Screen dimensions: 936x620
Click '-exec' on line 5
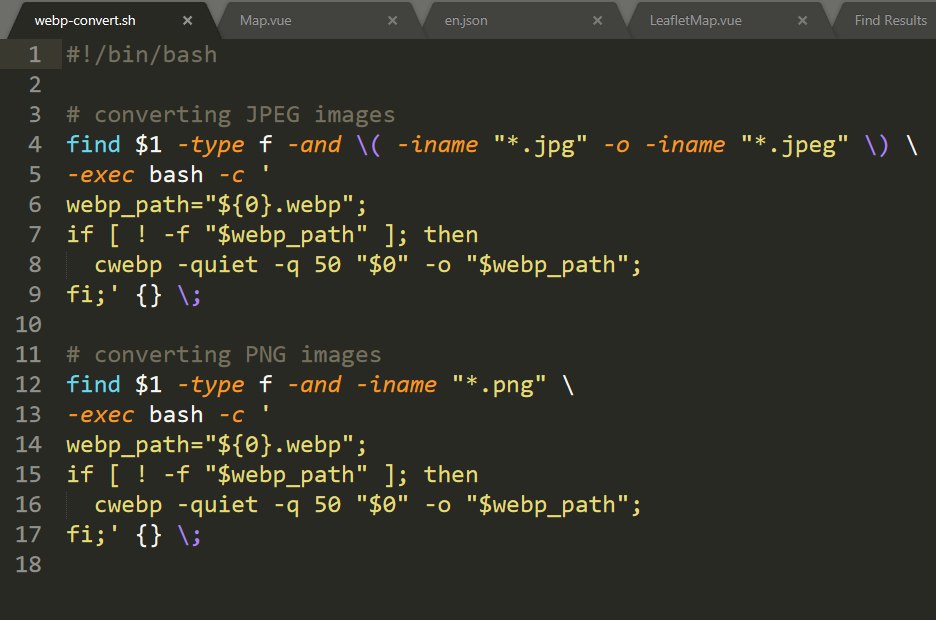100,175
